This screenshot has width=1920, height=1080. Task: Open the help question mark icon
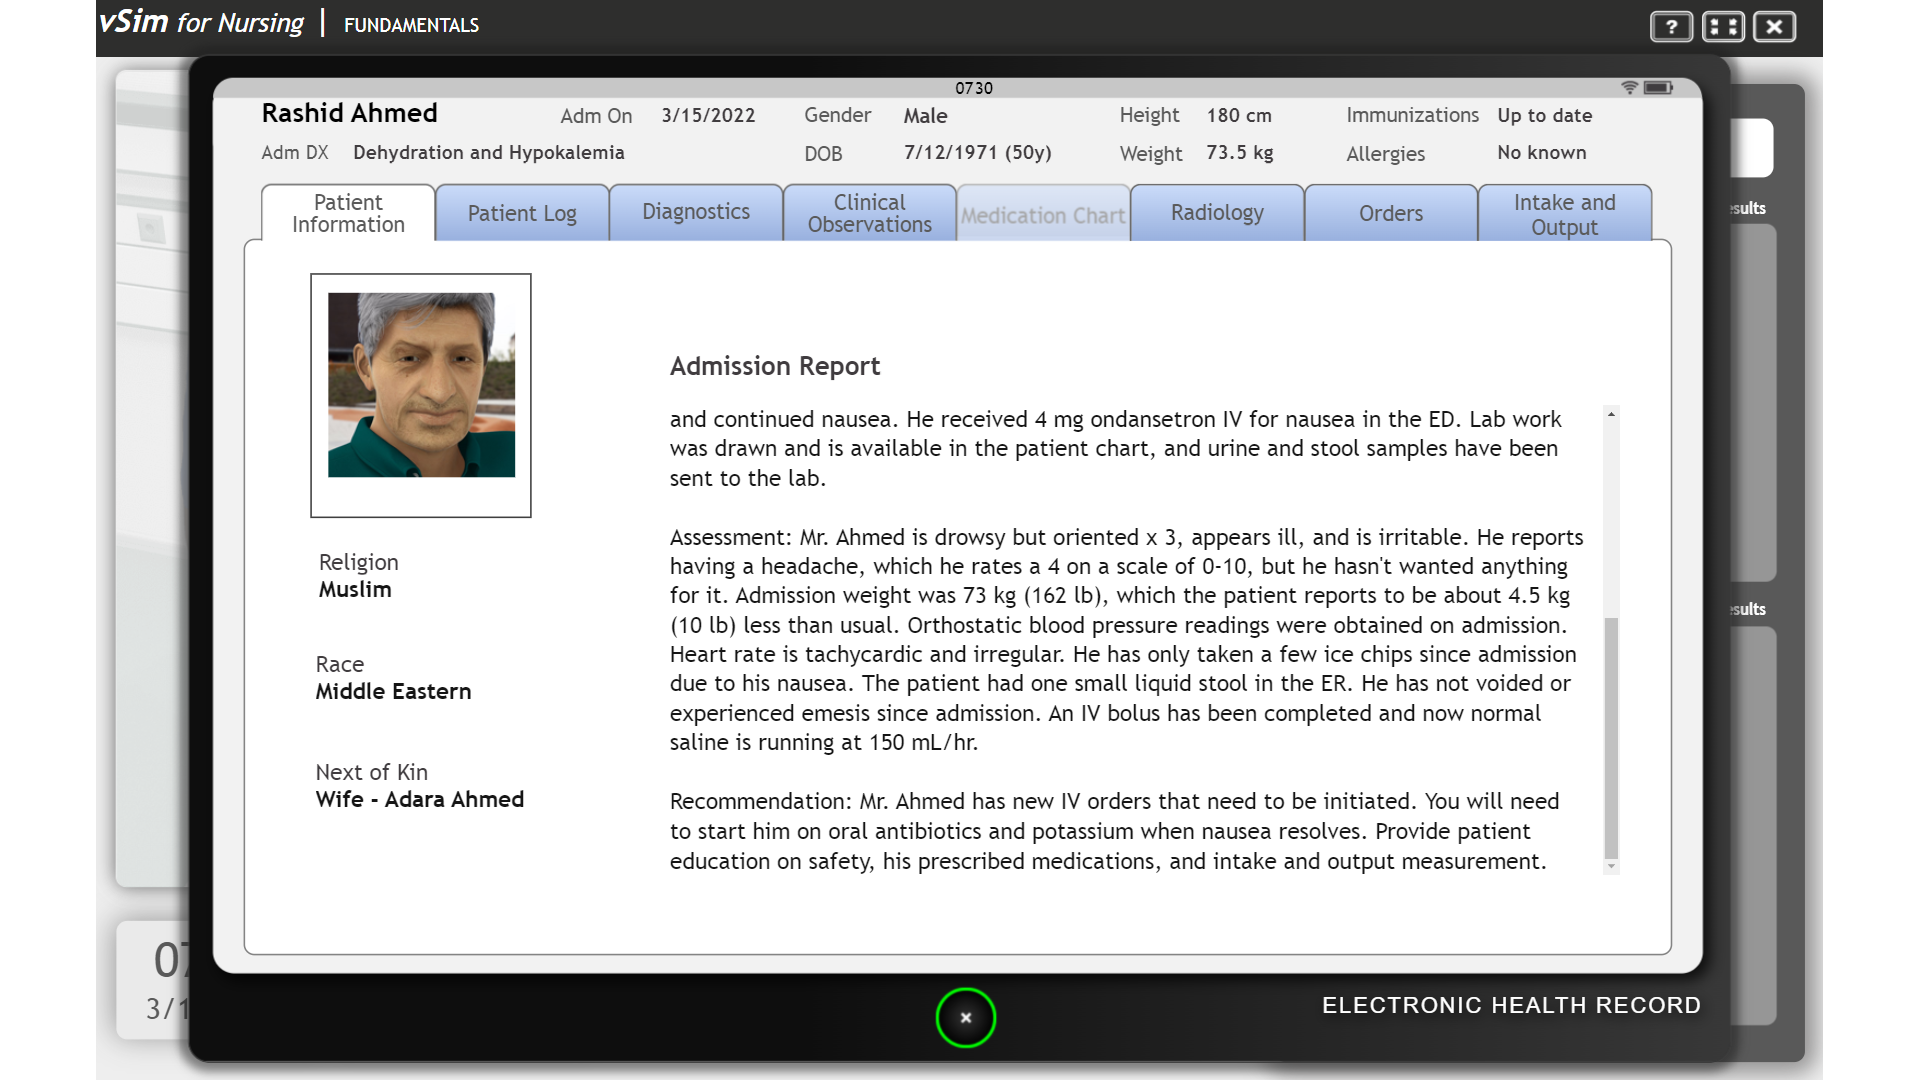pos(1671,27)
